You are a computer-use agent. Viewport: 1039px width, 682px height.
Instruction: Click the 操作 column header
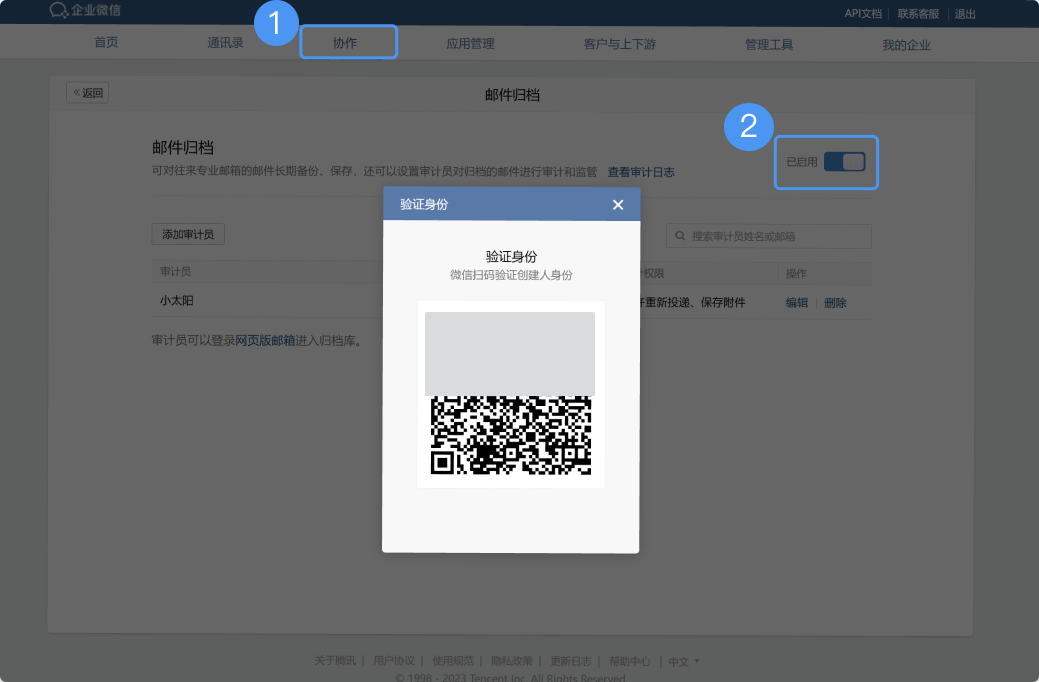pos(796,274)
